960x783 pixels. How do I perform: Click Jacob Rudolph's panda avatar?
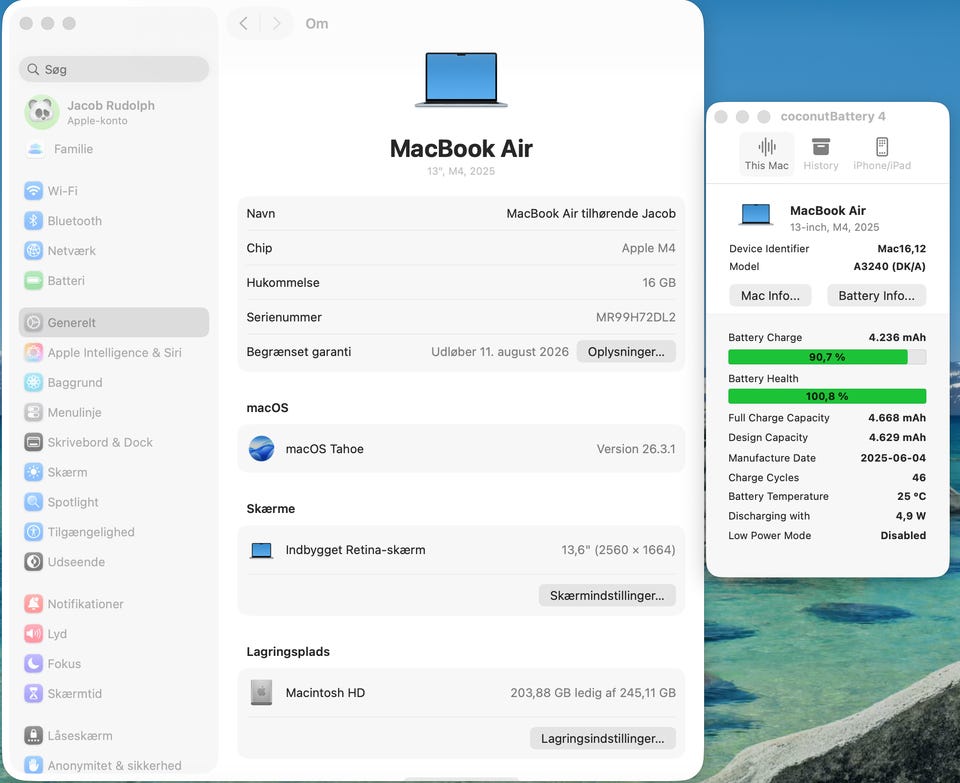(x=42, y=112)
